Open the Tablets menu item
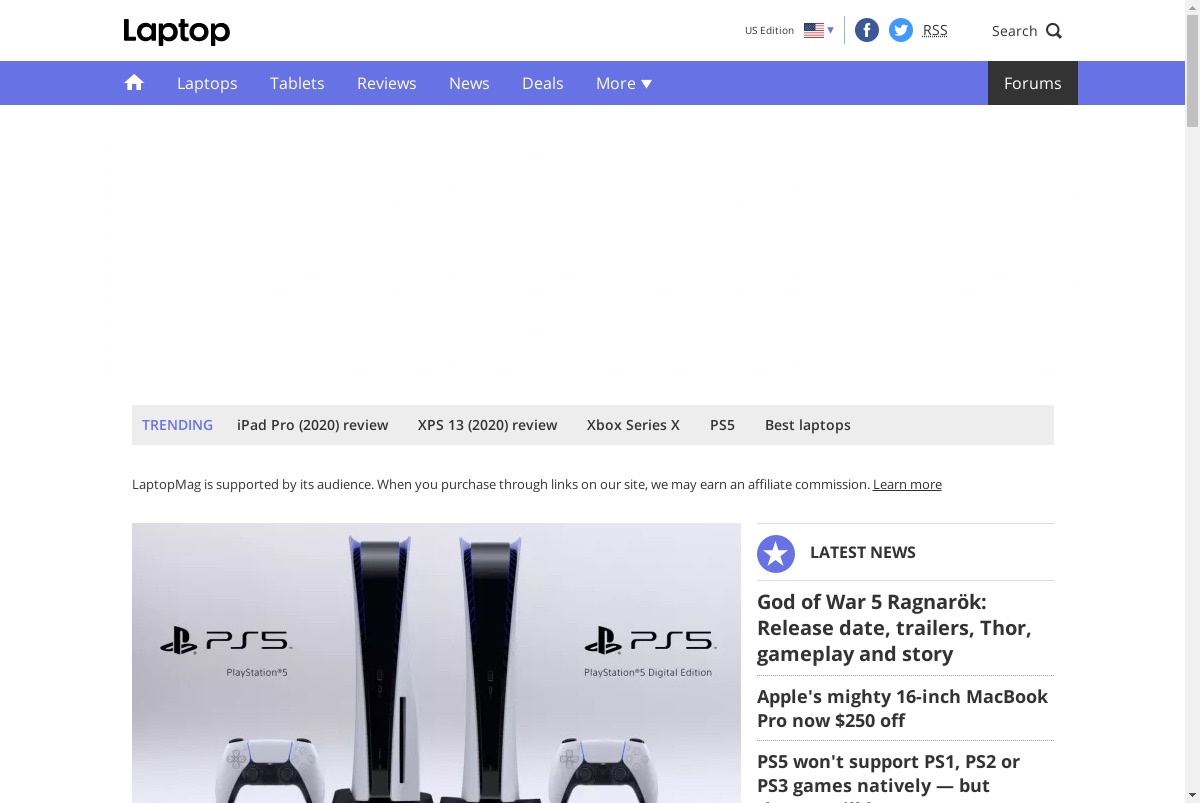Image resolution: width=1200 pixels, height=803 pixels. point(297,83)
